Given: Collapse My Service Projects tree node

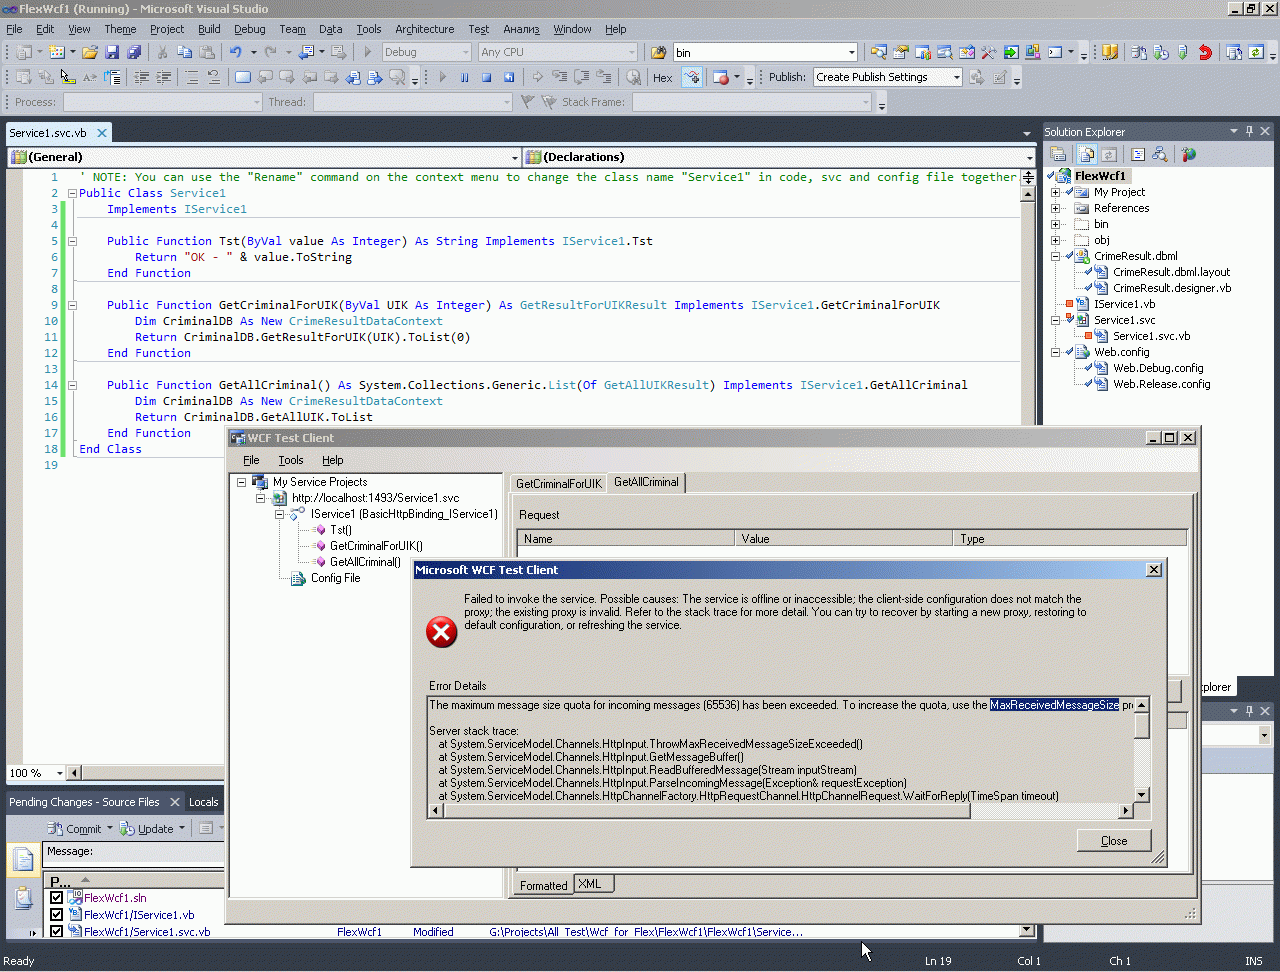Looking at the screenshot, I should pyautogui.click(x=241, y=482).
